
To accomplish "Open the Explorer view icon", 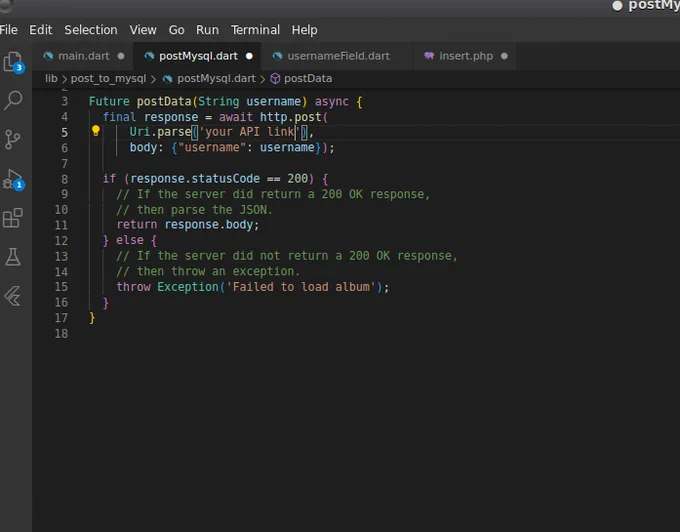I will click(13, 62).
